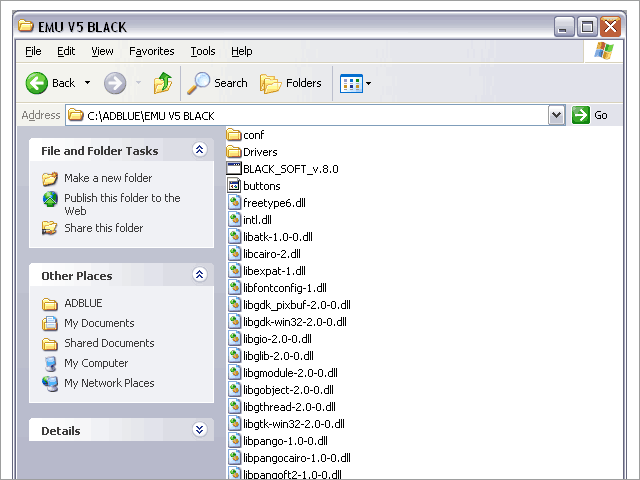The height and width of the screenshot is (480, 640).
Task: Go up one folder level
Action: coord(163,83)
